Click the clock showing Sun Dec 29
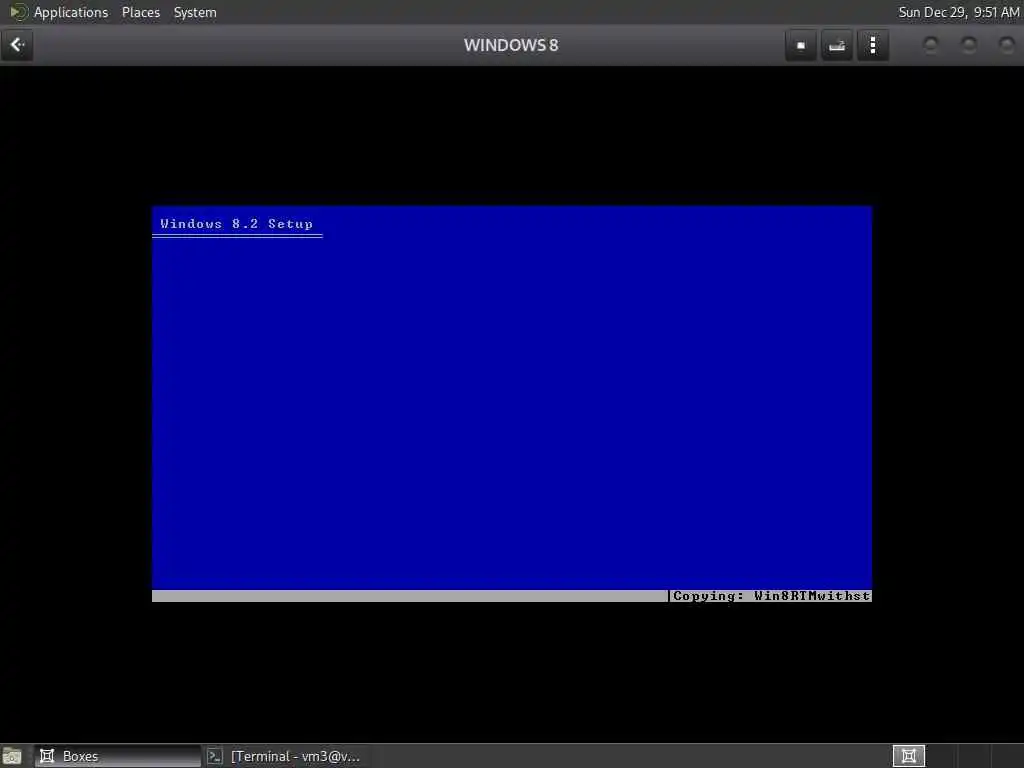The image size is (1024, 768). [x=958, y=12]
